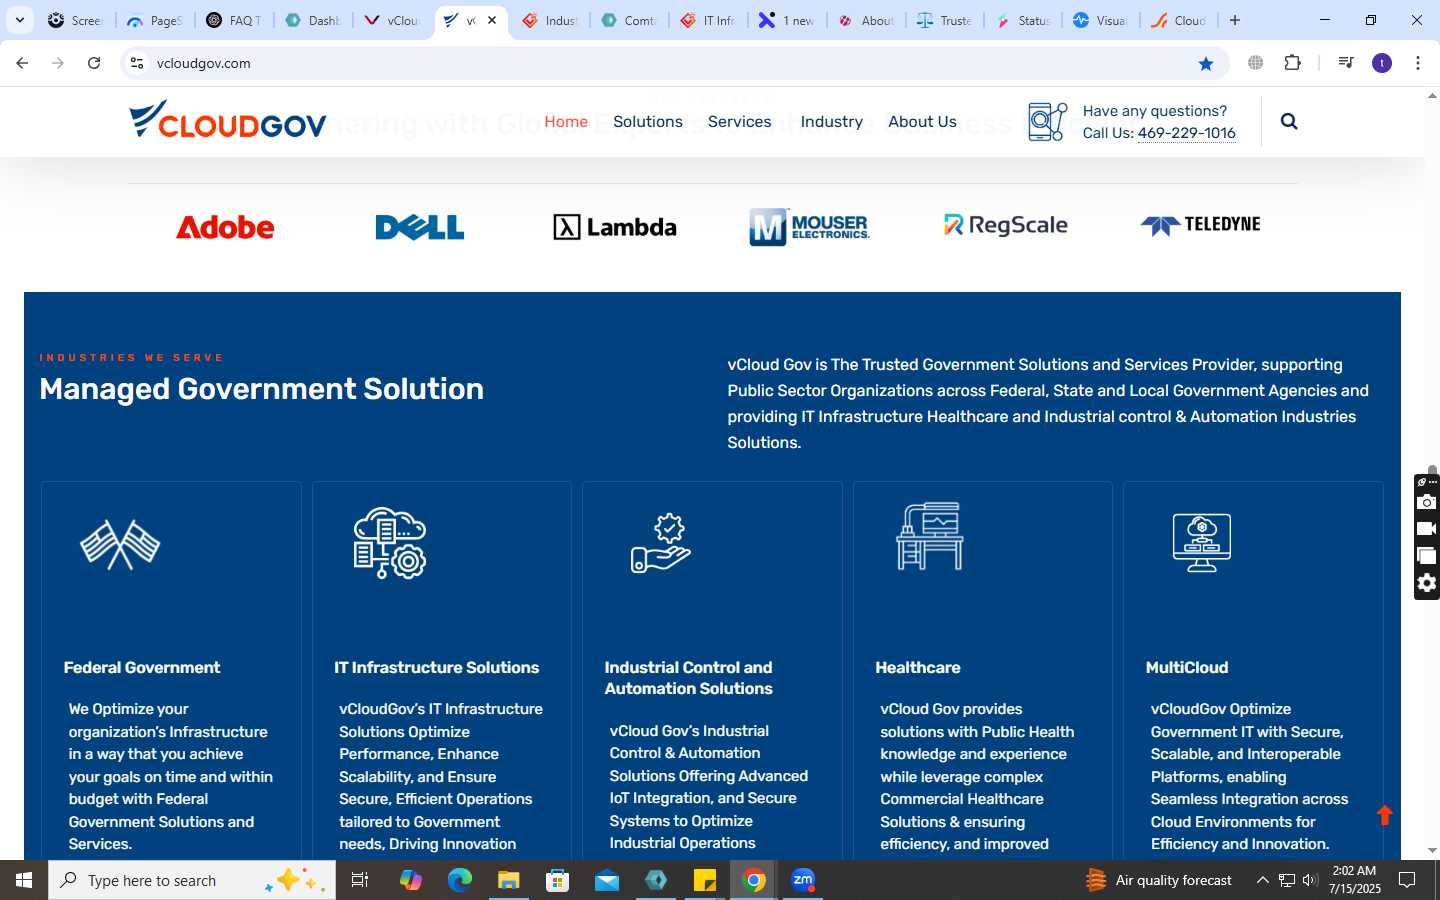Click the Teledyne partner logo

[1200, 225]
